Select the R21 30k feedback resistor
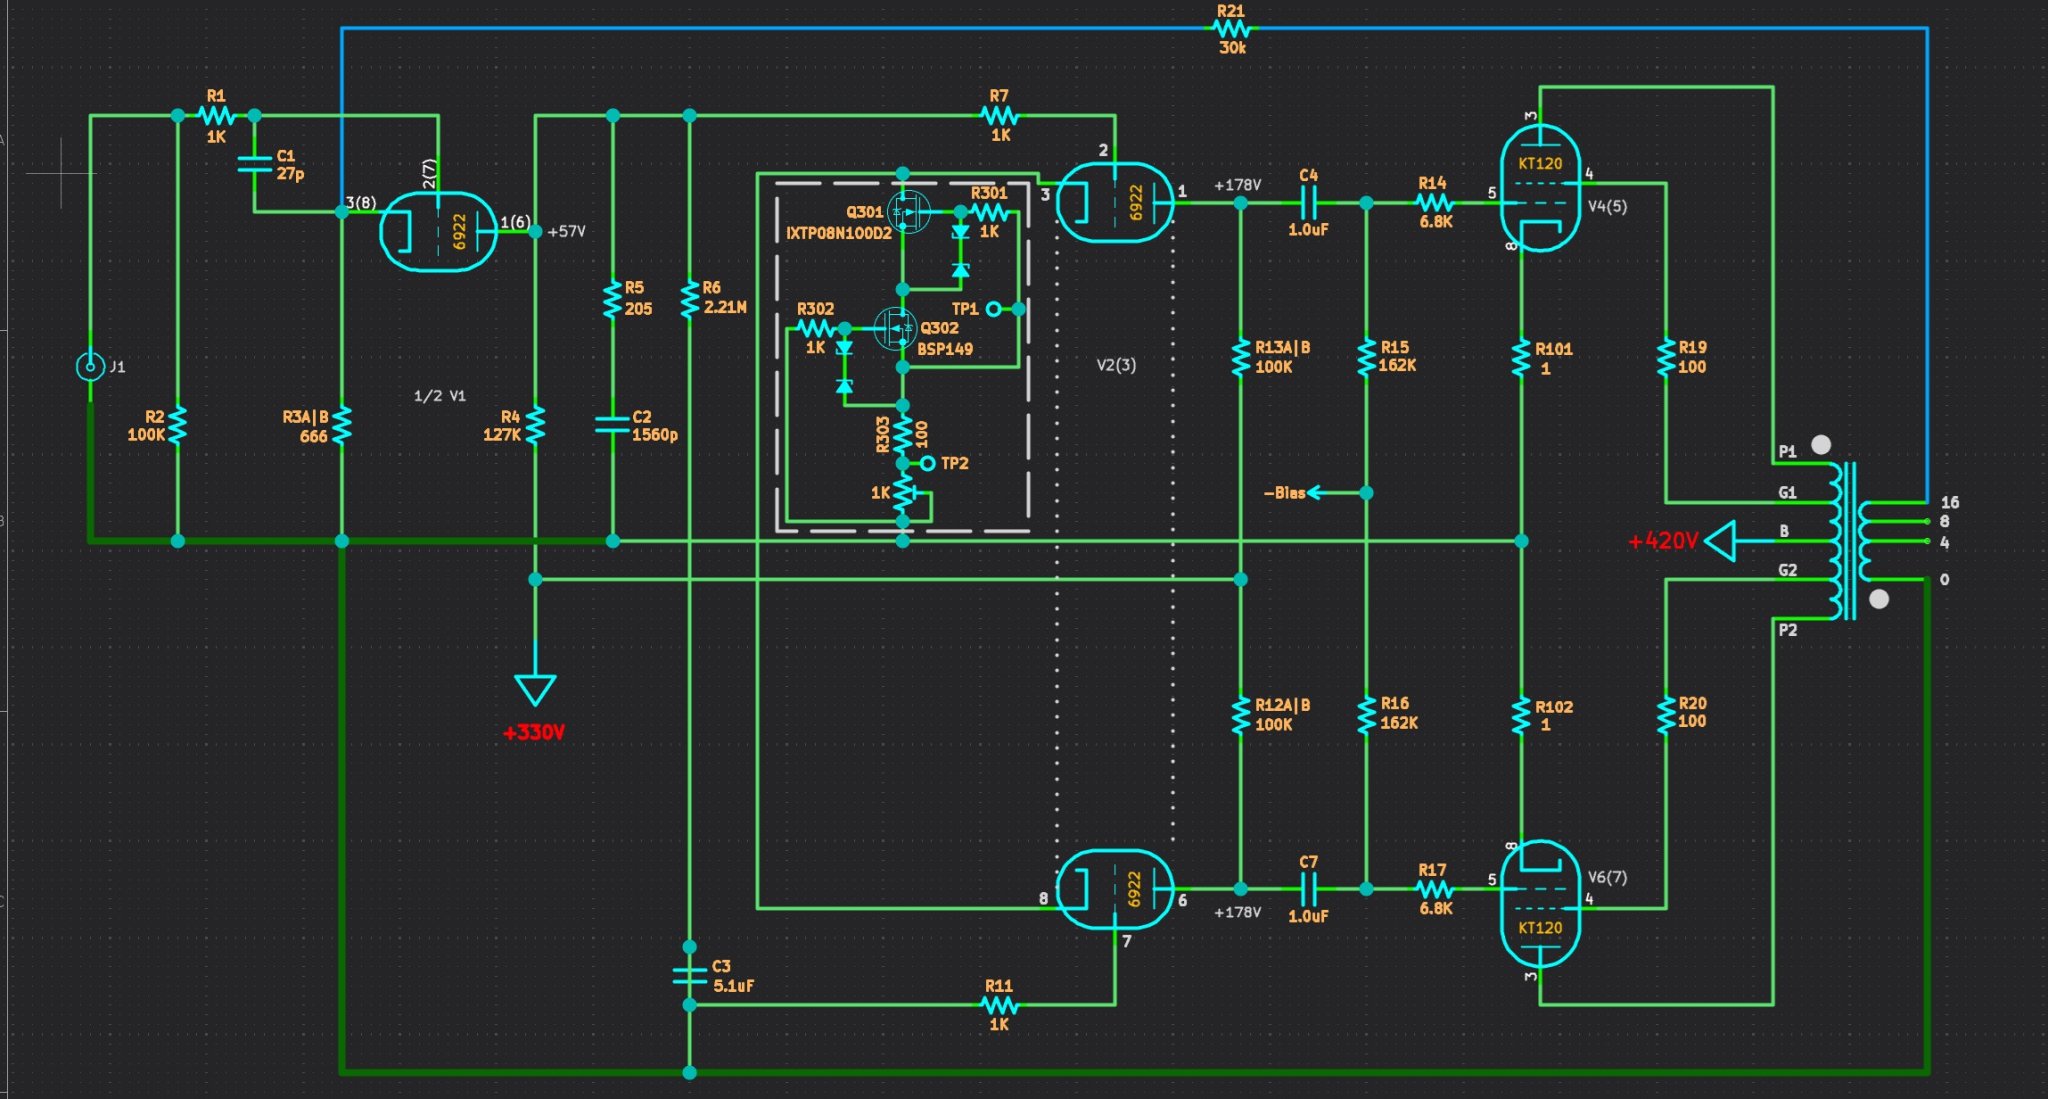Viewport: 2048px width, 1099px height. 1231,29
